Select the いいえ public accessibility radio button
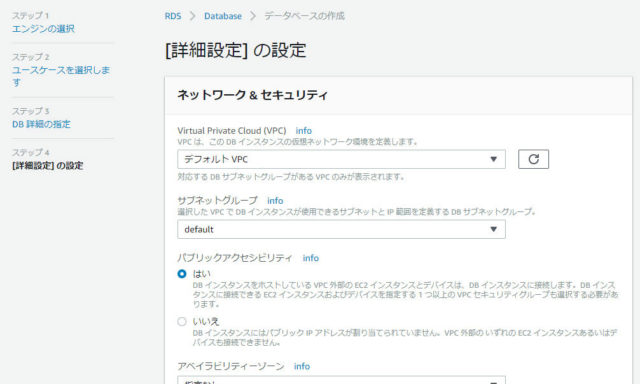This screenshot has width=640, height=384. (x=182, y=322)
